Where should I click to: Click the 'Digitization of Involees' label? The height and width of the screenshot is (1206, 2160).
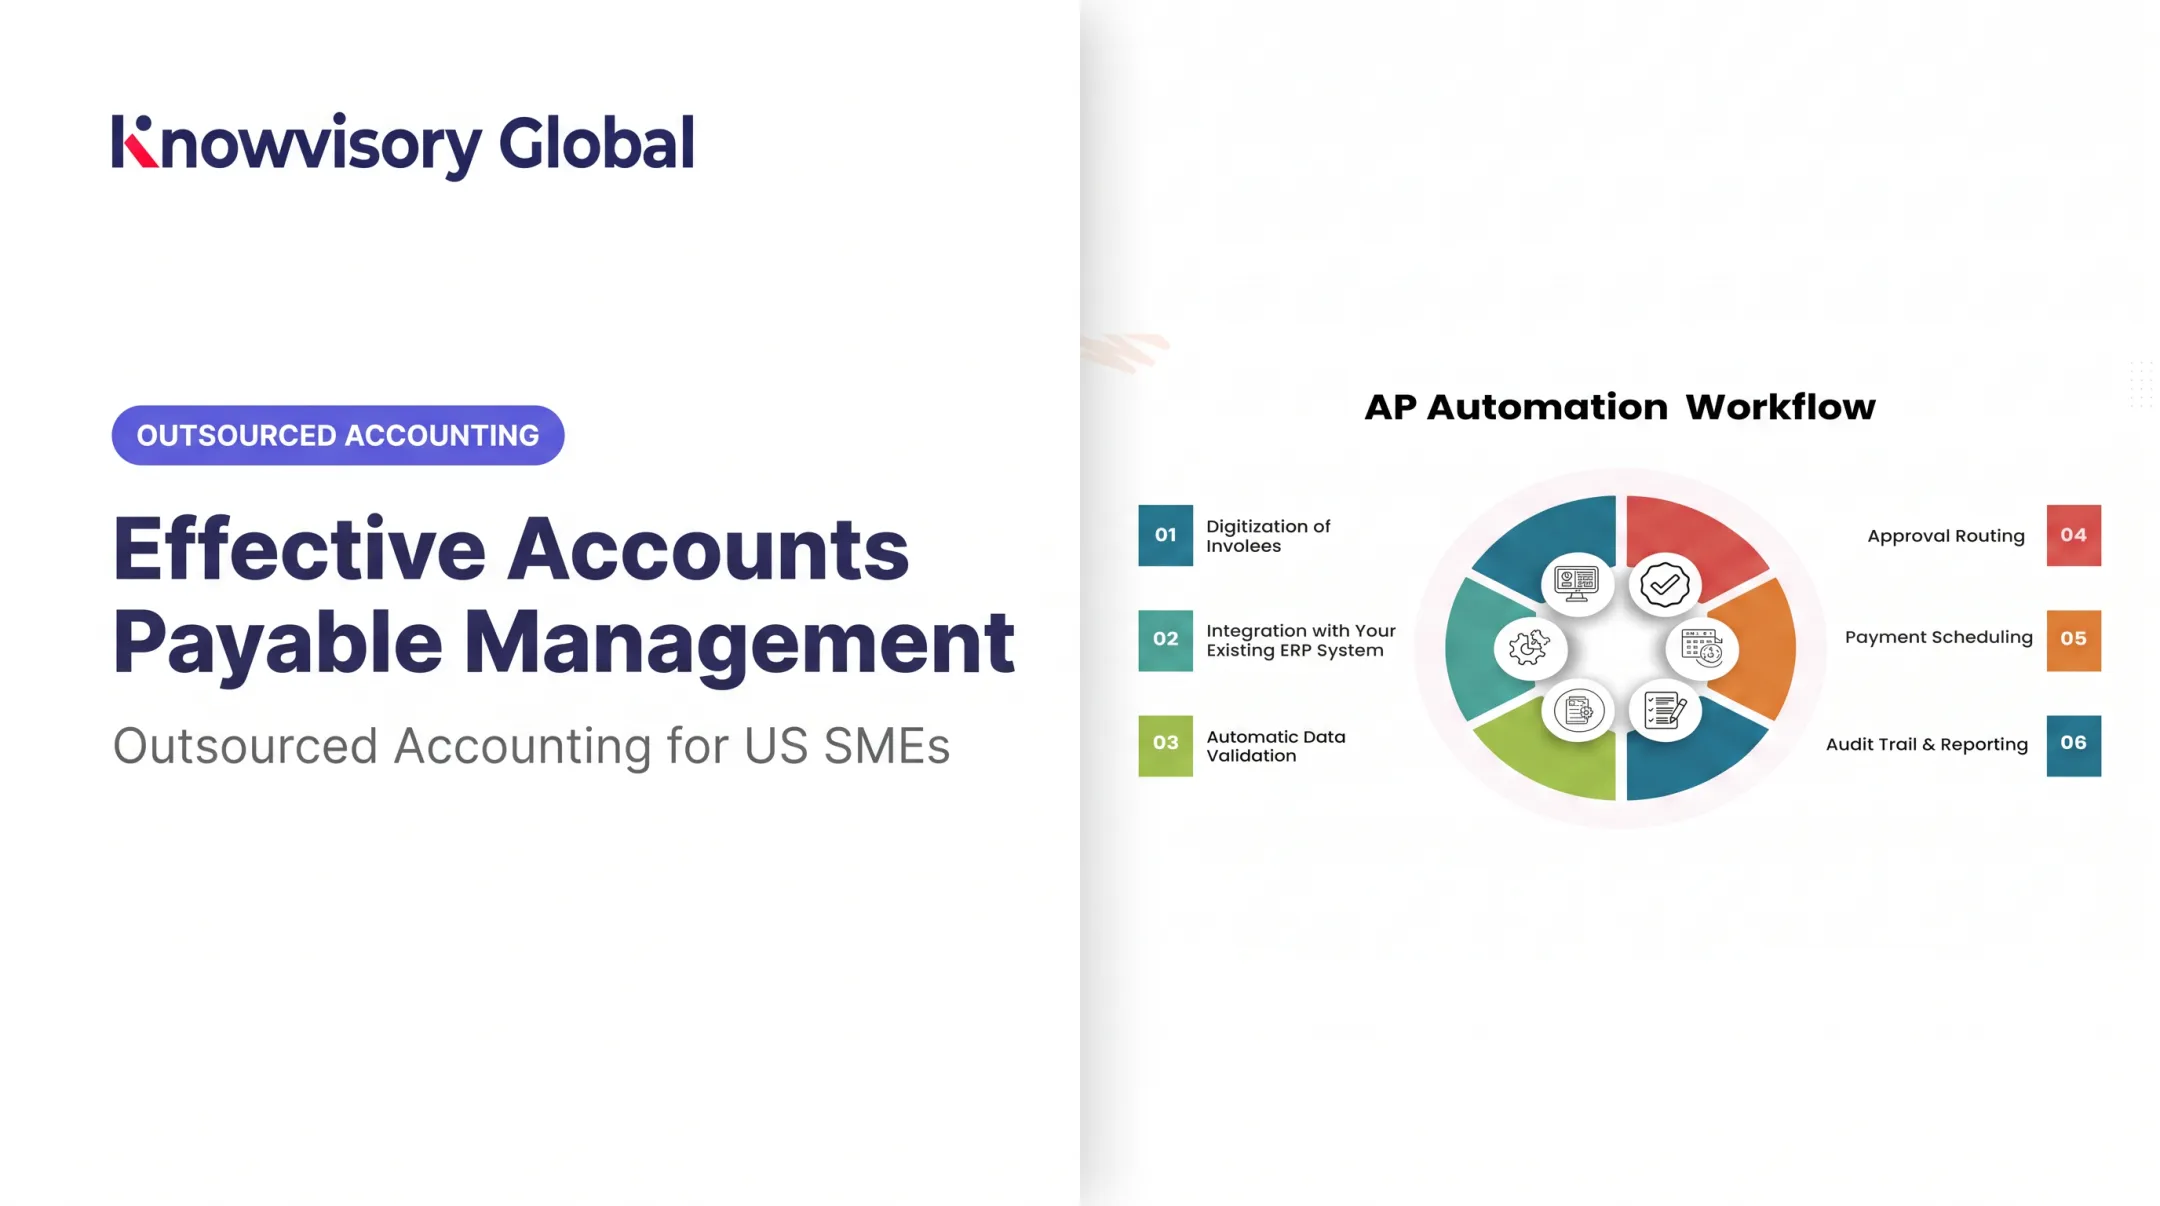click(x=1268, y=536)
